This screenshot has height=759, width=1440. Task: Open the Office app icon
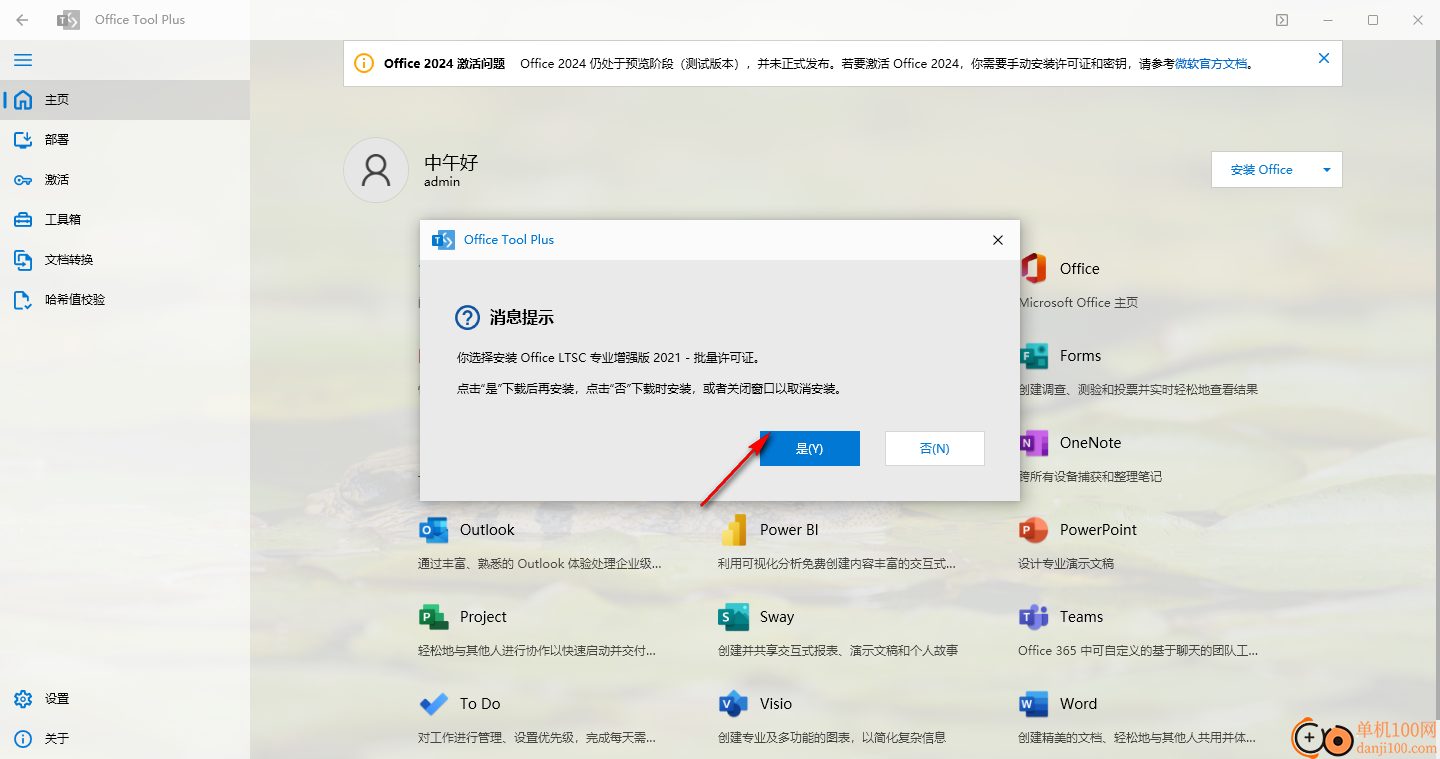point(1033,268)
